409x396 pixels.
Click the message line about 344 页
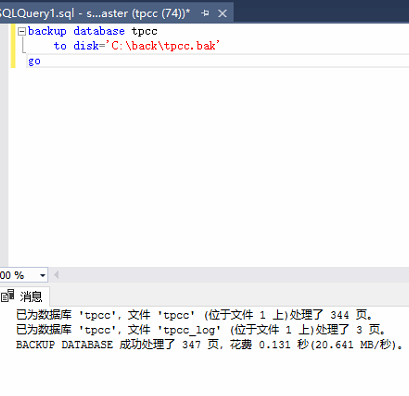194,315
